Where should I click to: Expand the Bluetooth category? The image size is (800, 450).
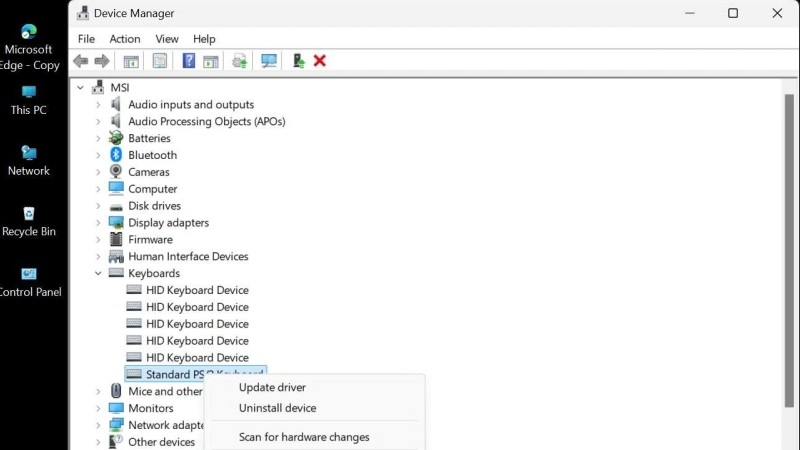(x=98, y=155)
